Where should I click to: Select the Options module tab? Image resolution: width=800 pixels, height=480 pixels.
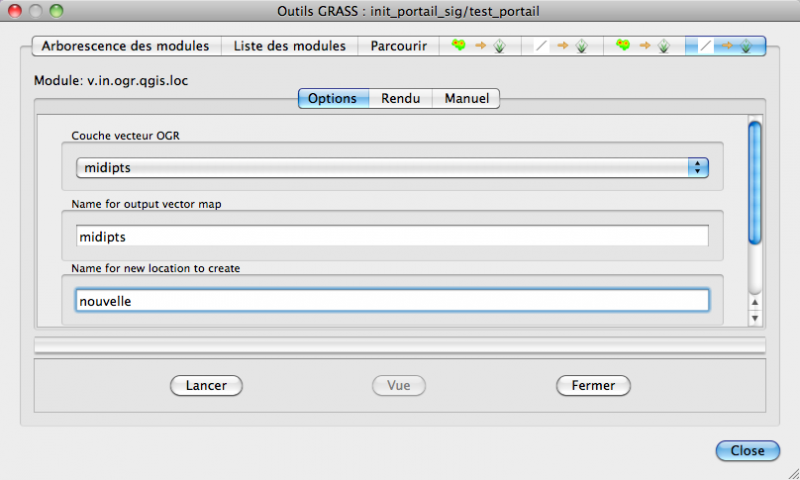(333, 98)
